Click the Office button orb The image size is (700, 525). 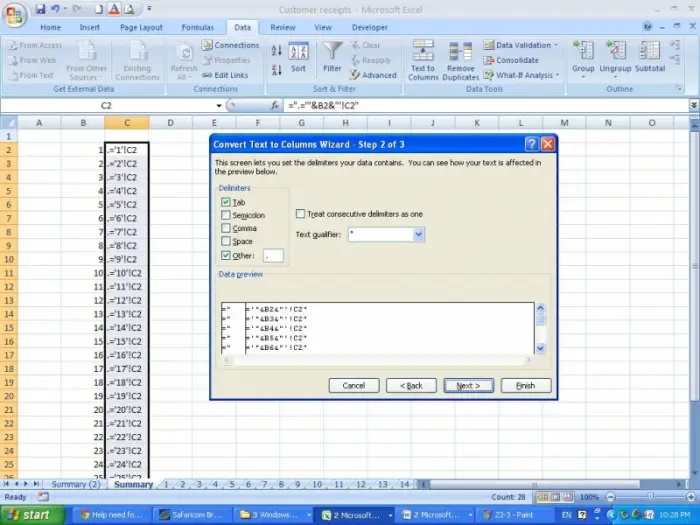pyautogui.click(x=14, y=15)
